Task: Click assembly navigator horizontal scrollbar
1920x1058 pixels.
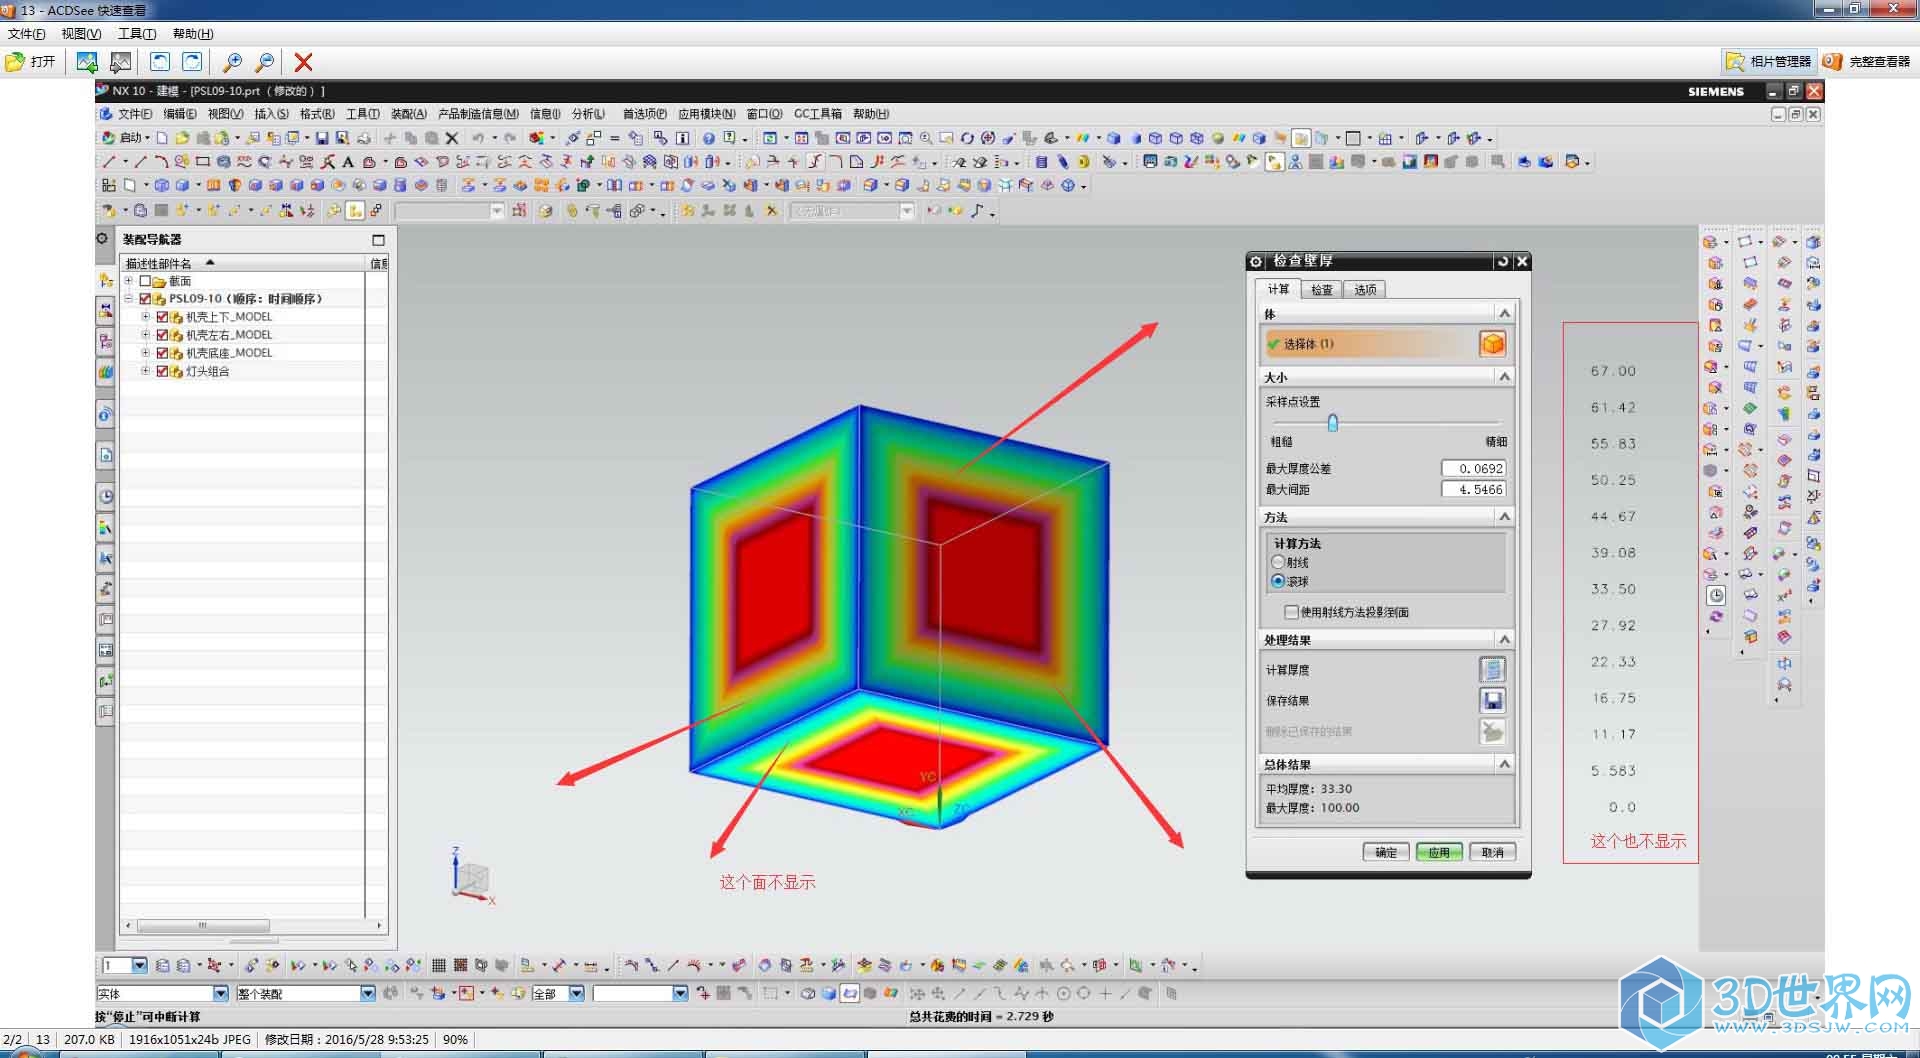Action: click(x=203, y=926)
